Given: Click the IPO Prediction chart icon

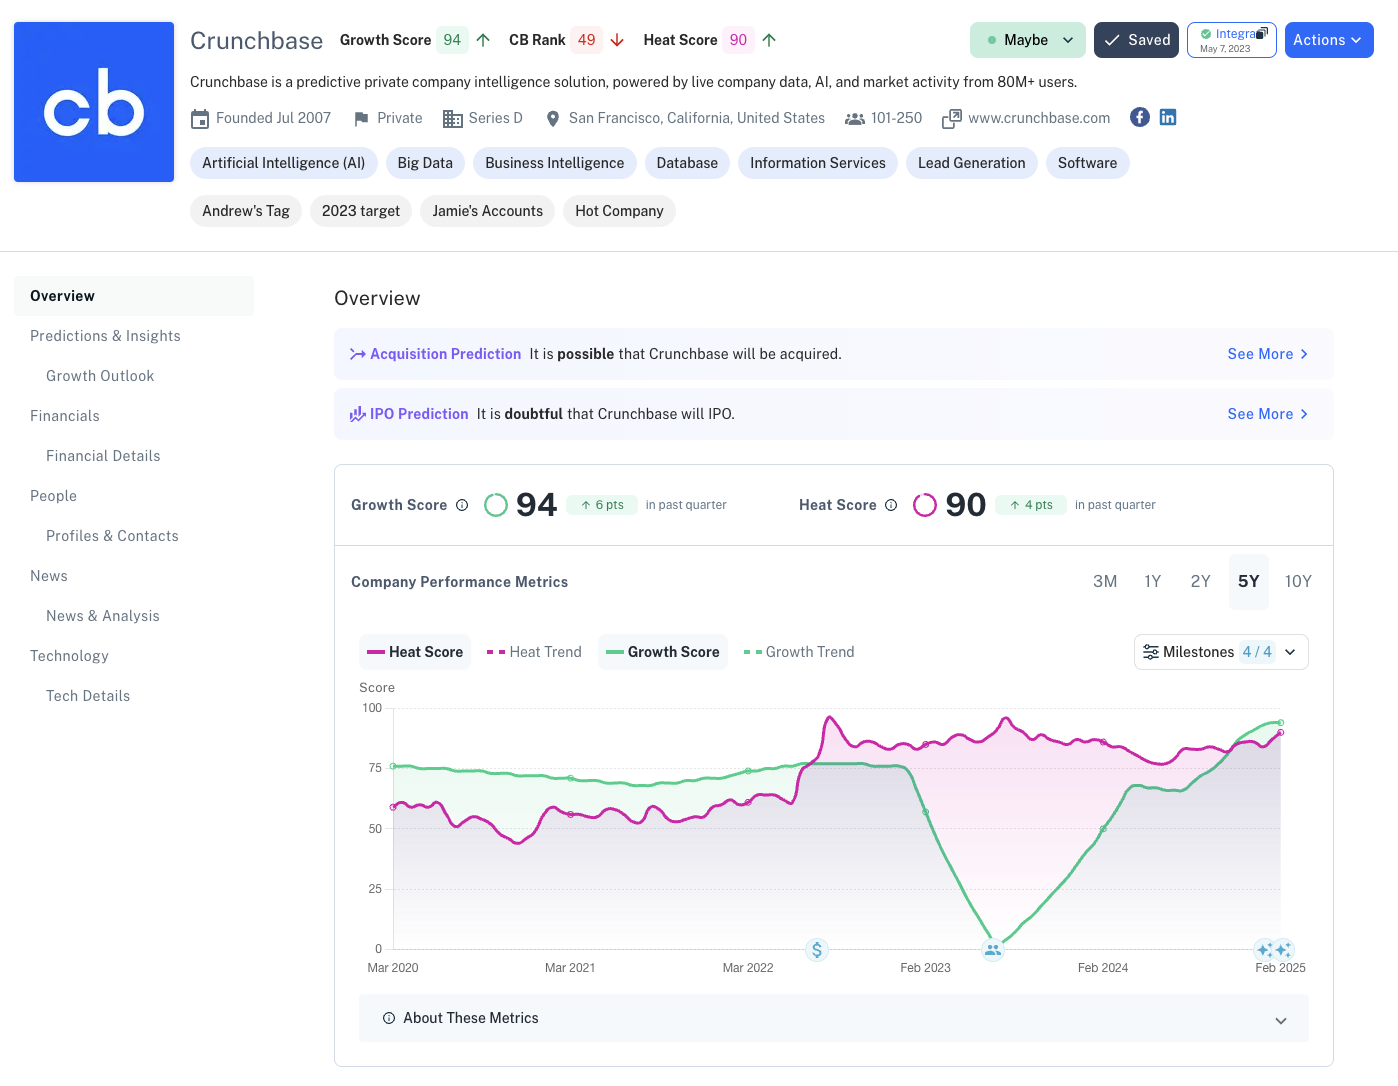Looking at the screenshot, I should (357, 414).
